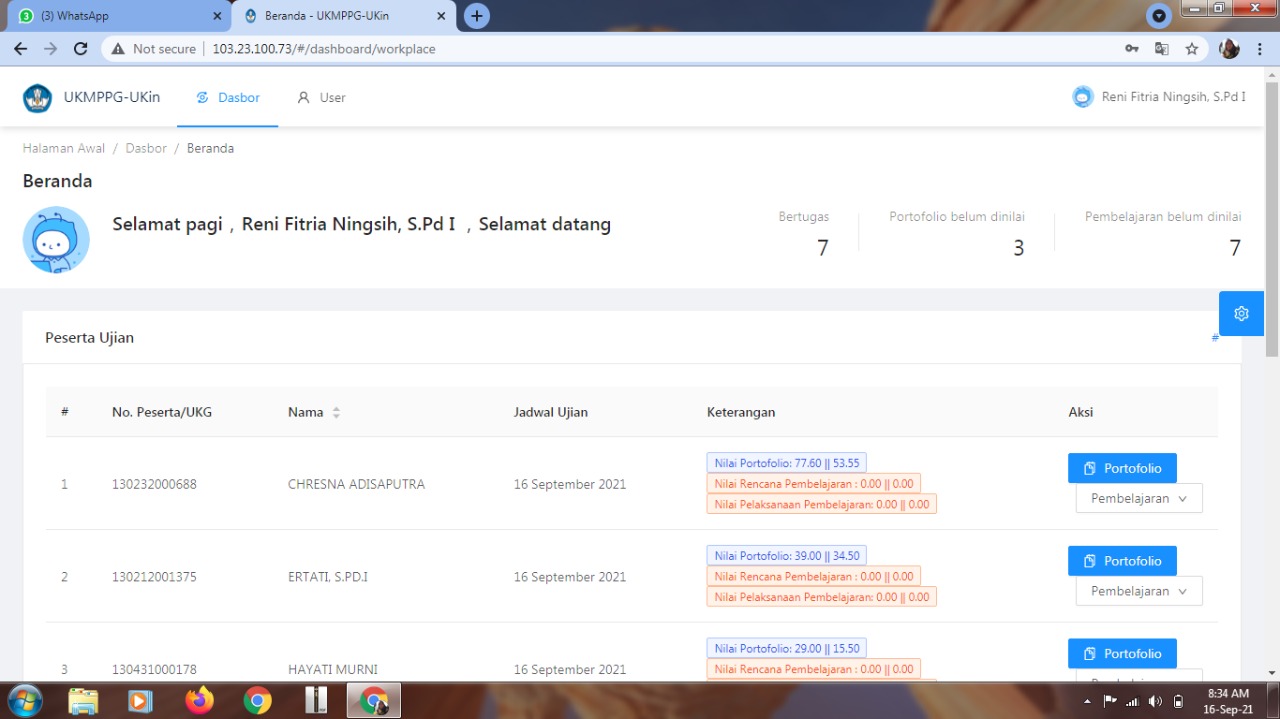
Task: Bookmark this page with the star icon
Action: tap(1191, 49)
